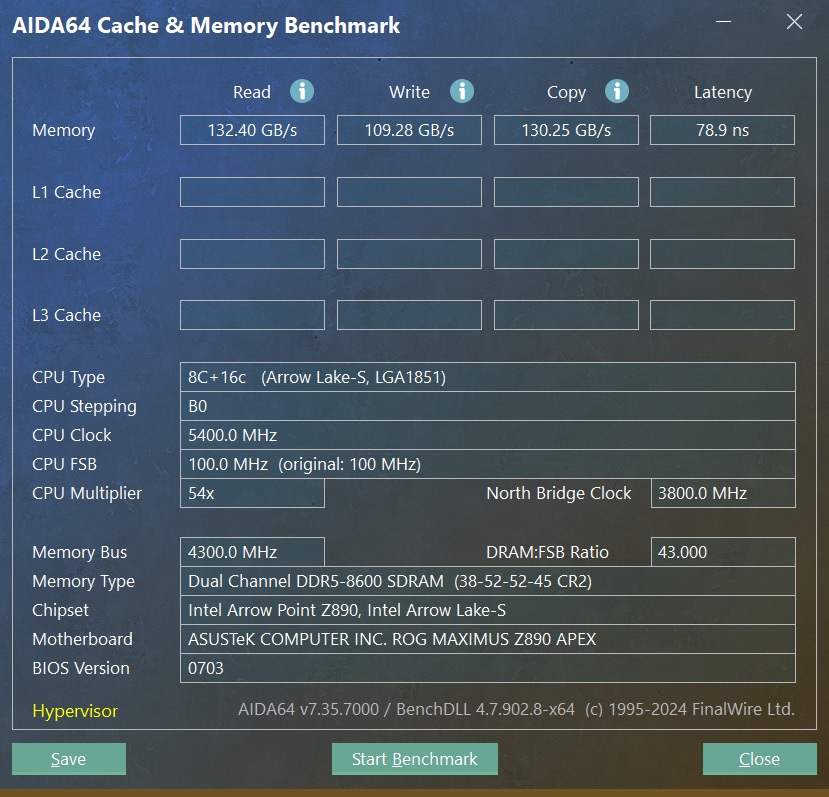Screen dimensions: 829x797
Task: Select the Memory Write result showing 109.28 GB/s
Action: coord(409,129)
